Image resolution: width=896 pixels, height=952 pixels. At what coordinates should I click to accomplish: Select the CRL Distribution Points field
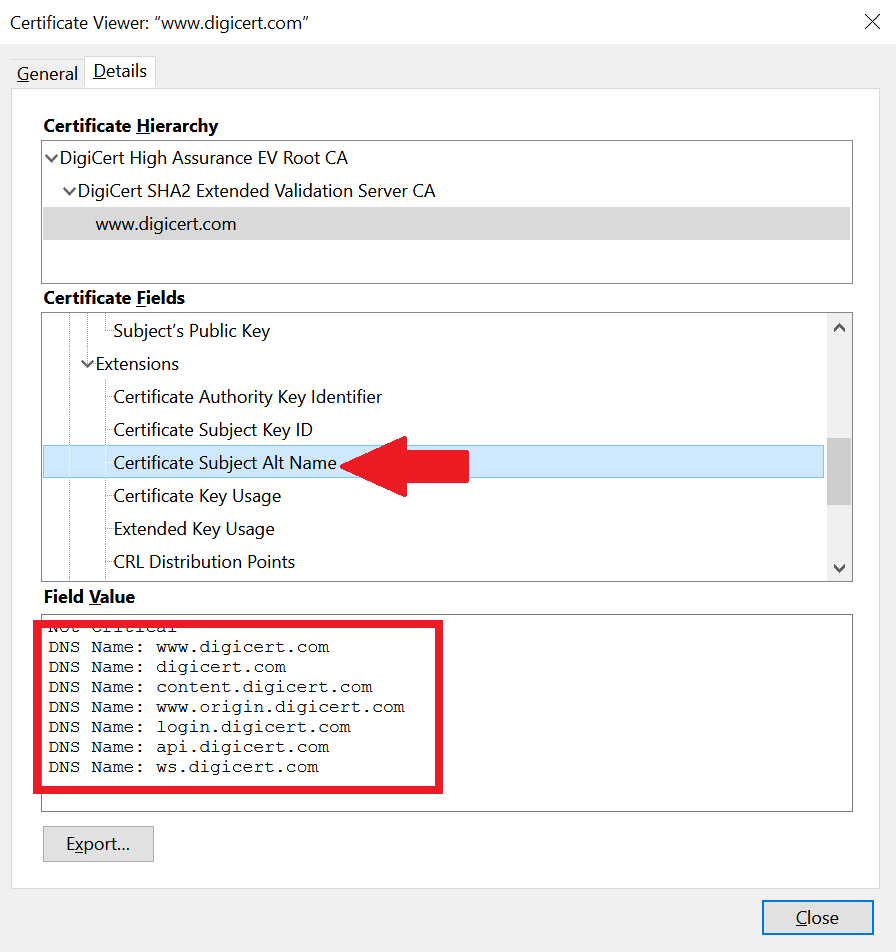(203, 561)
